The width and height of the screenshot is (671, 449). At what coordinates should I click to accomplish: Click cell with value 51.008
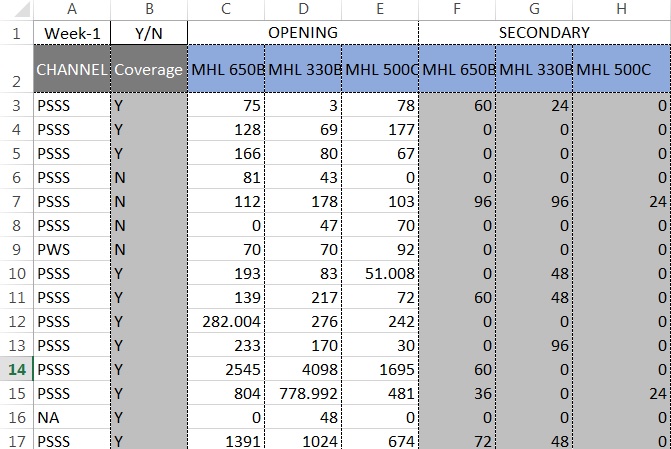(380, 273)
